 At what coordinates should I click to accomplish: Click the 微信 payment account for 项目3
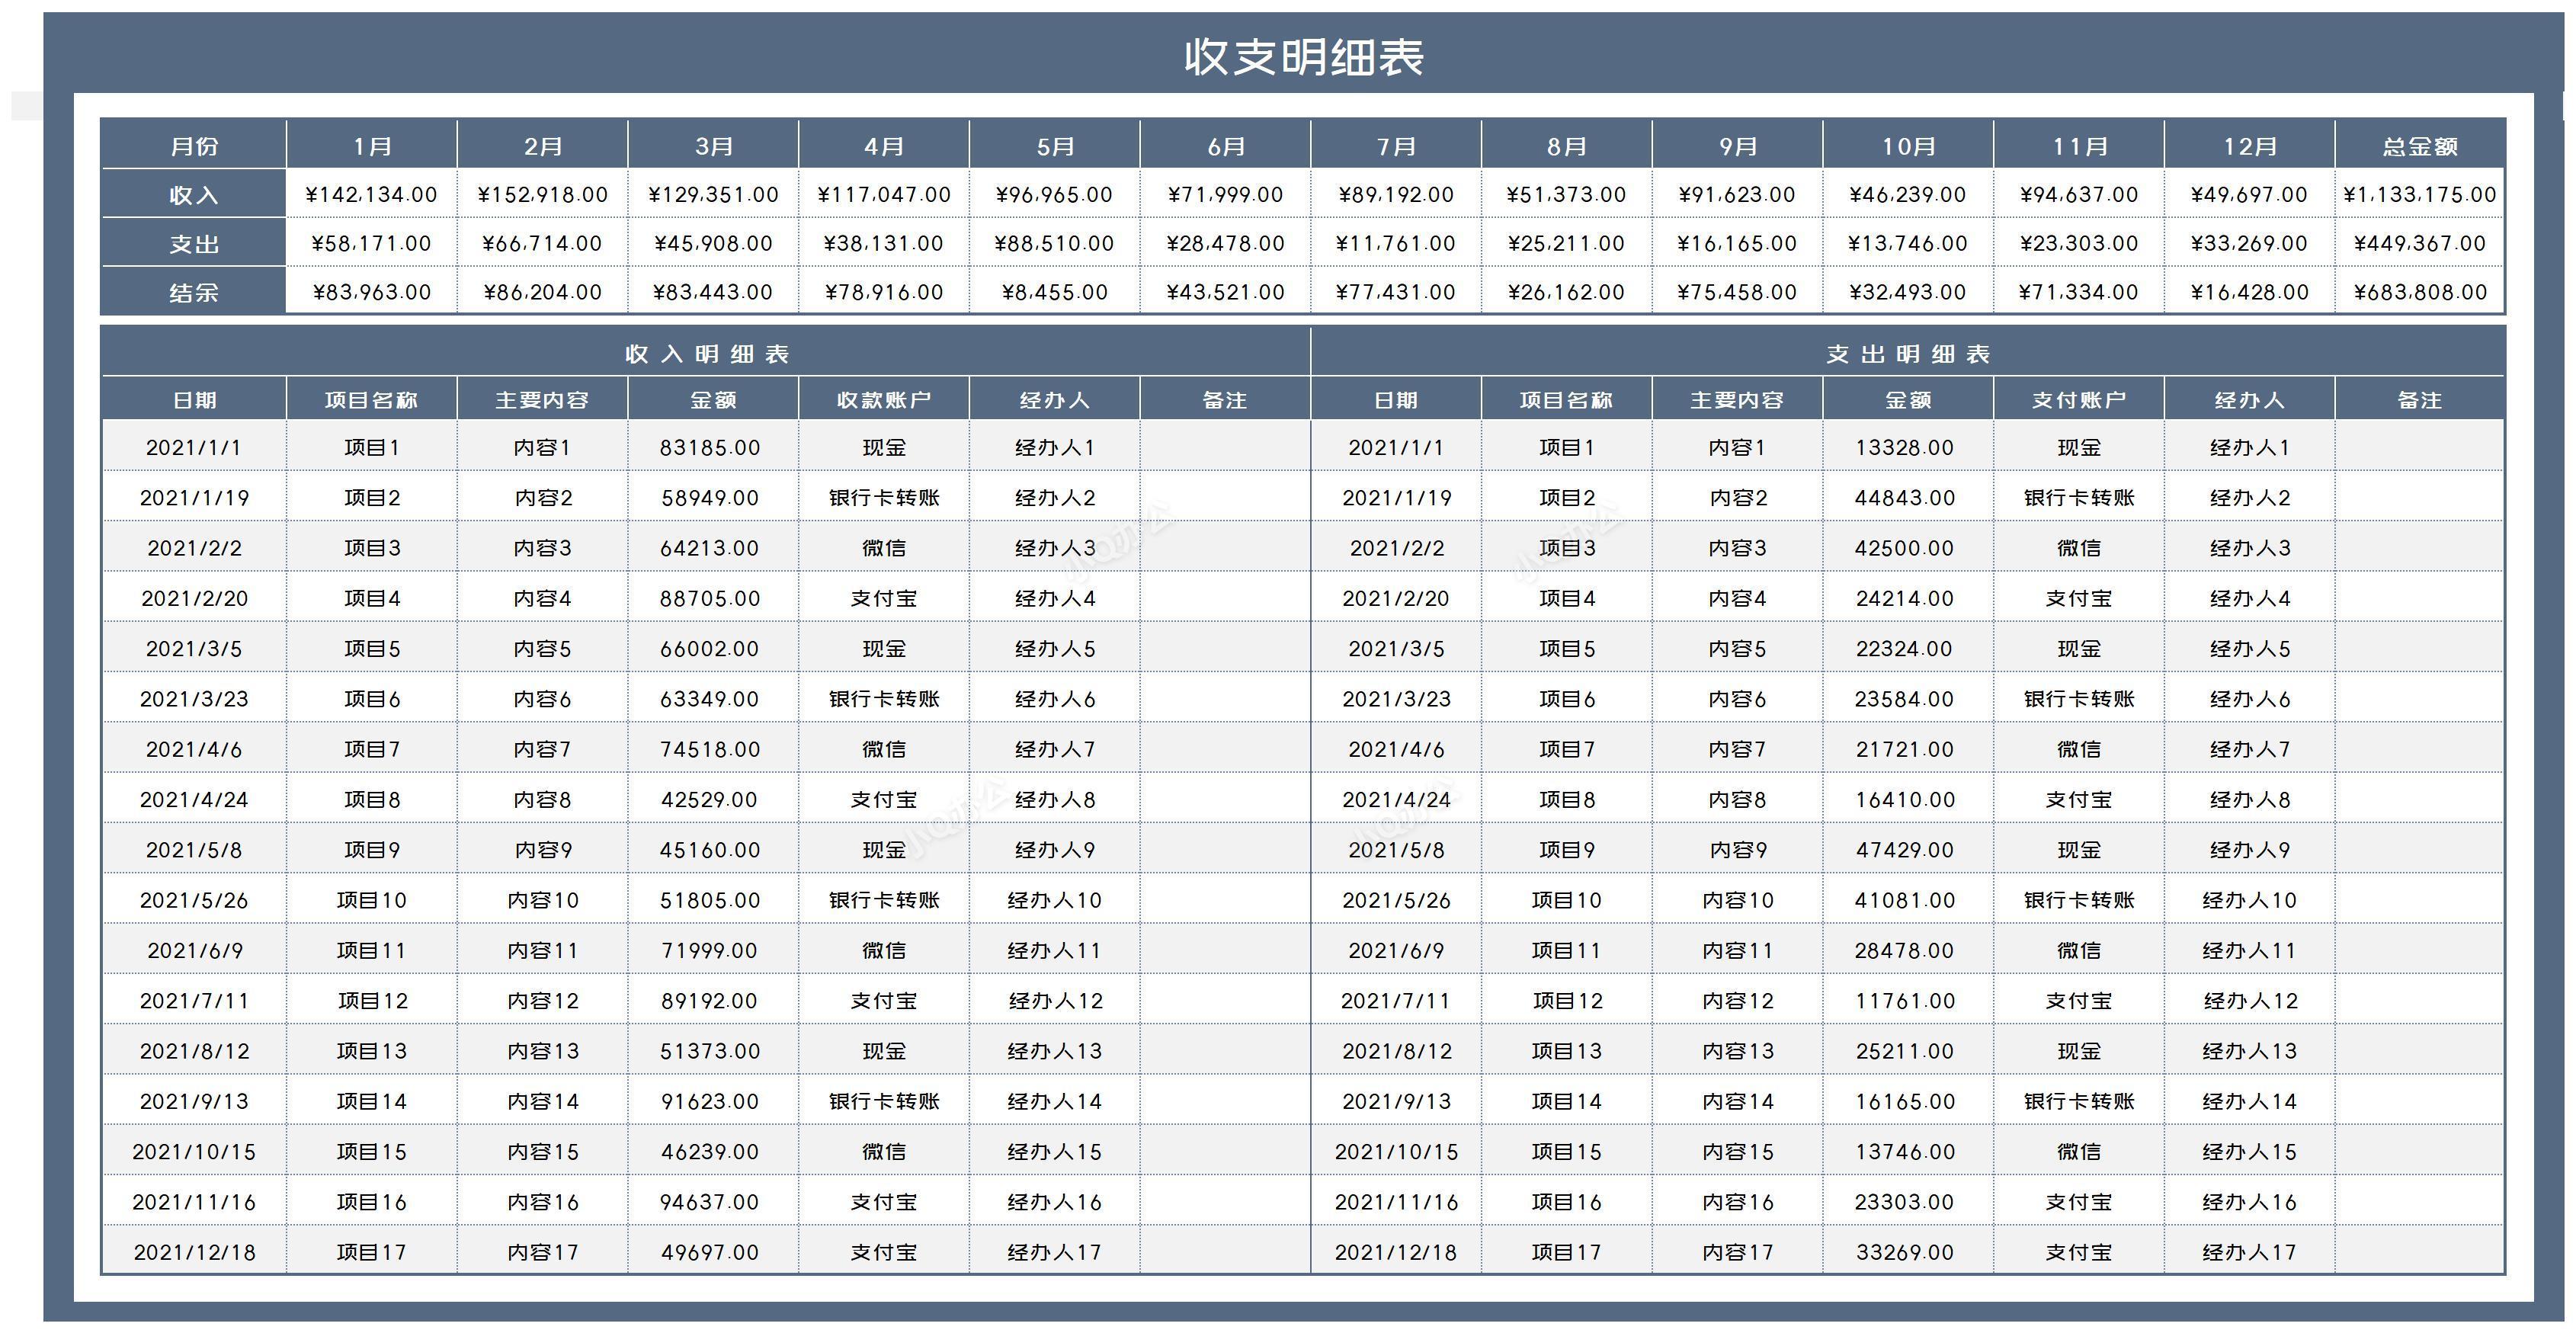pyautogui.click(x=884, y=548)
